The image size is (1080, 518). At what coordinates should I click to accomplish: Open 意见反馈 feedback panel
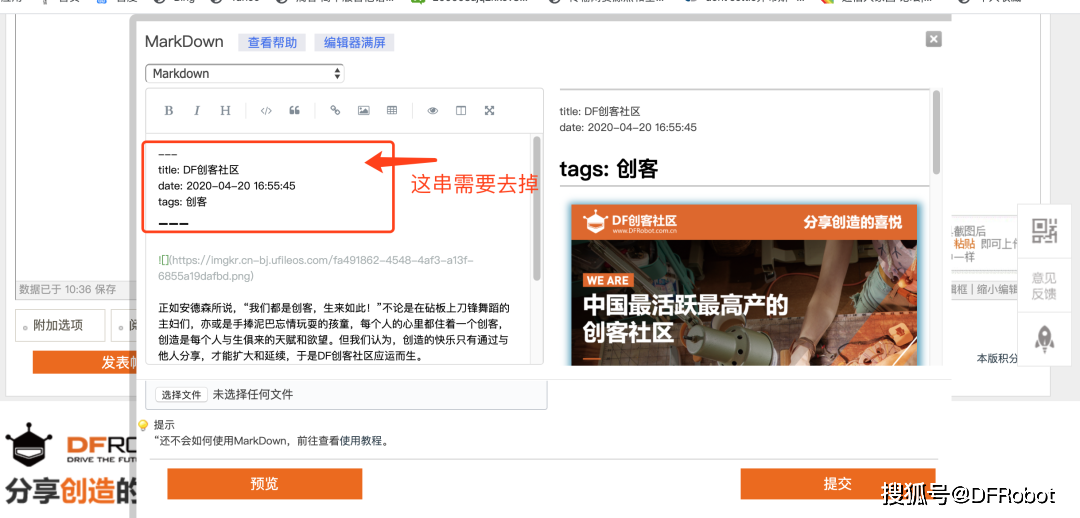click(x=1044, y=286)
